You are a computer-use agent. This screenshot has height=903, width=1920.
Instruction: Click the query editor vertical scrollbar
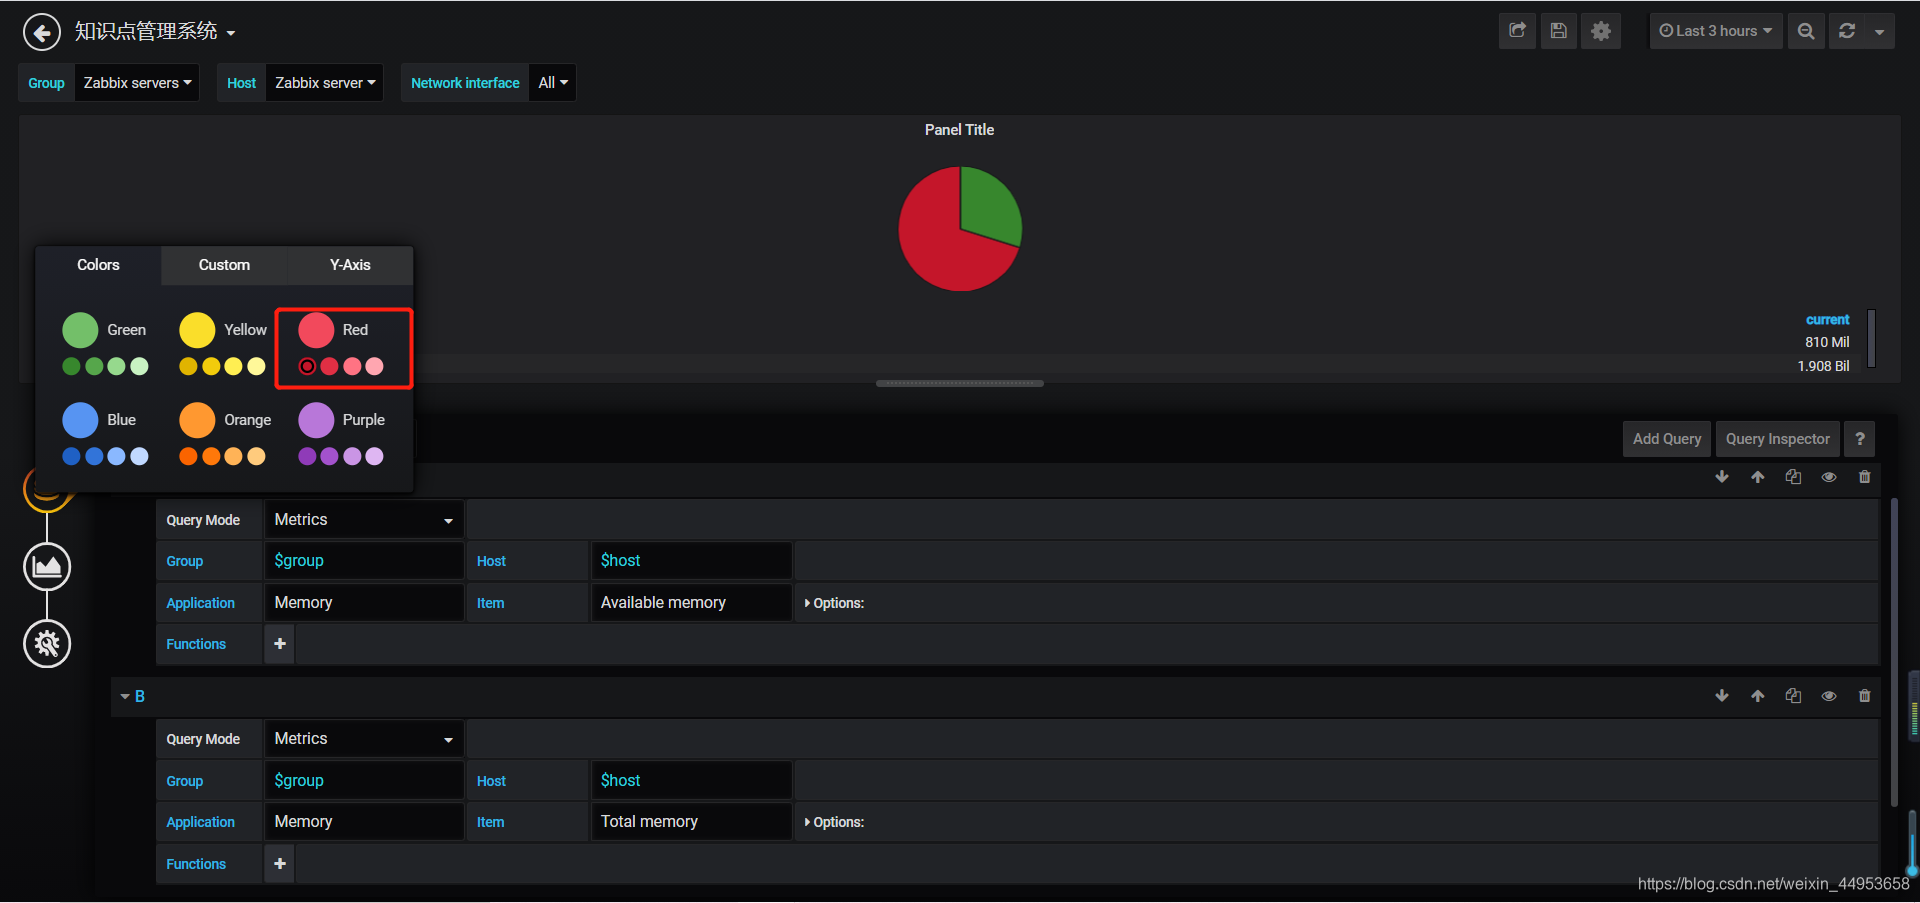pos(1894,650)
